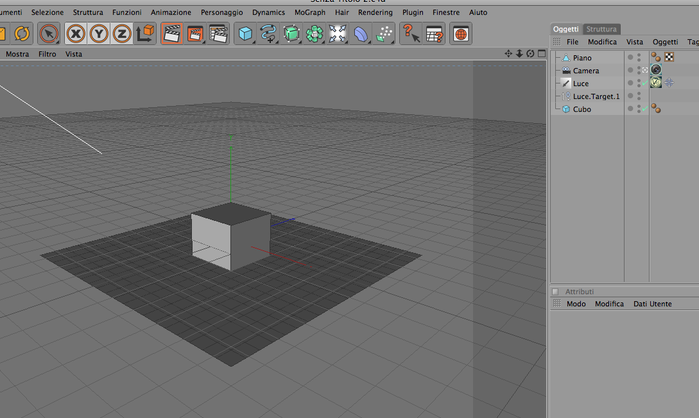
Task: Click the Piano phong tag
Action: (x=656, y=57)
